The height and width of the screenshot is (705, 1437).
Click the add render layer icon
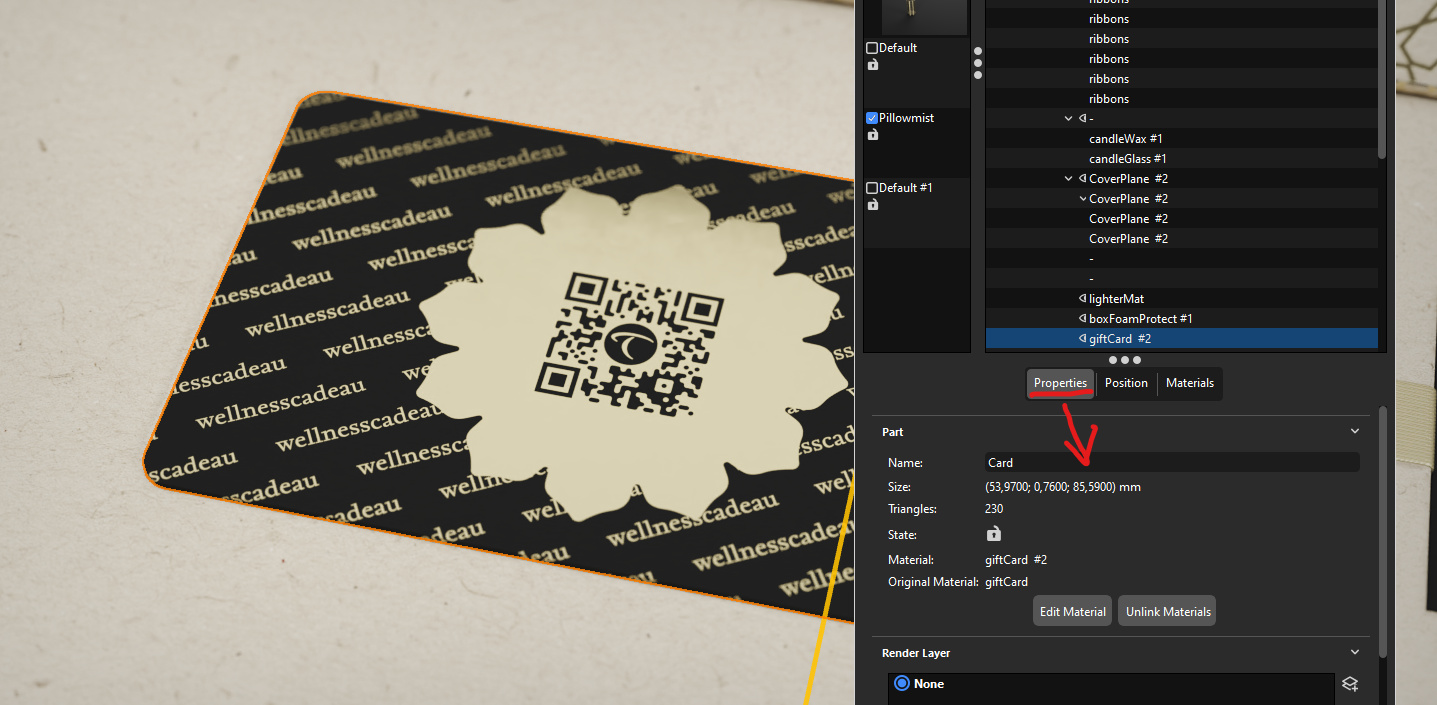click(1350, 684)
